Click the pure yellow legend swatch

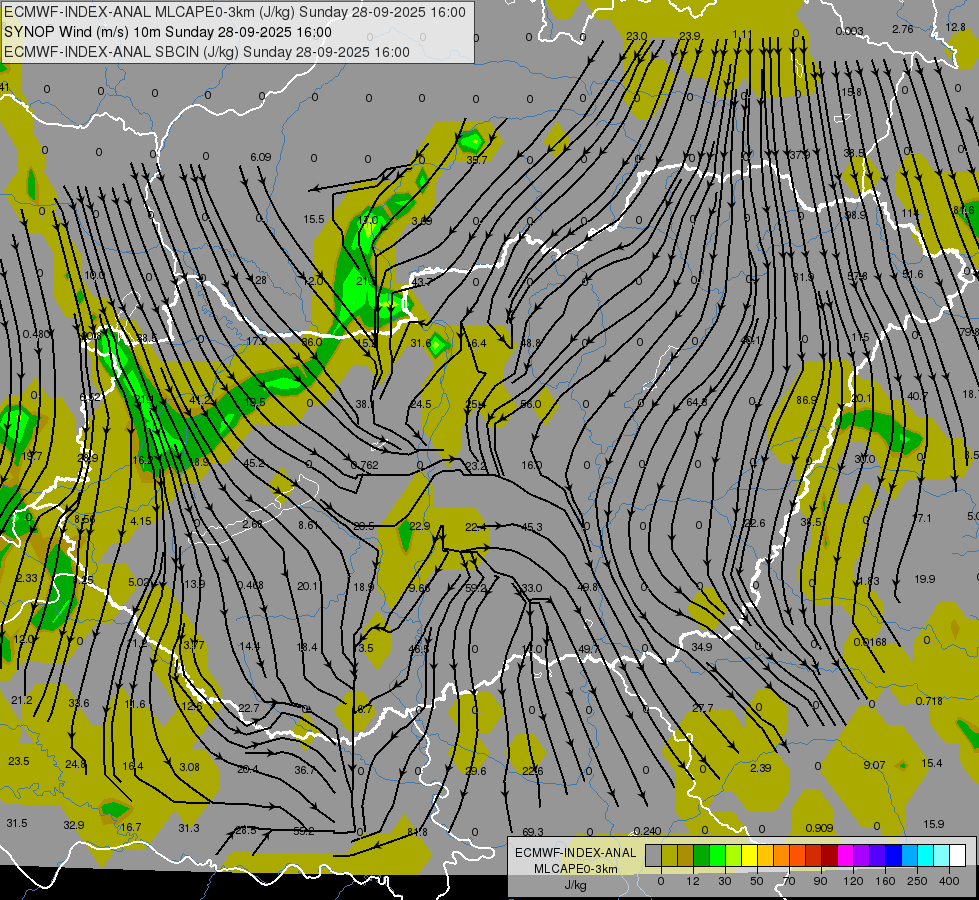click(749, 856)
